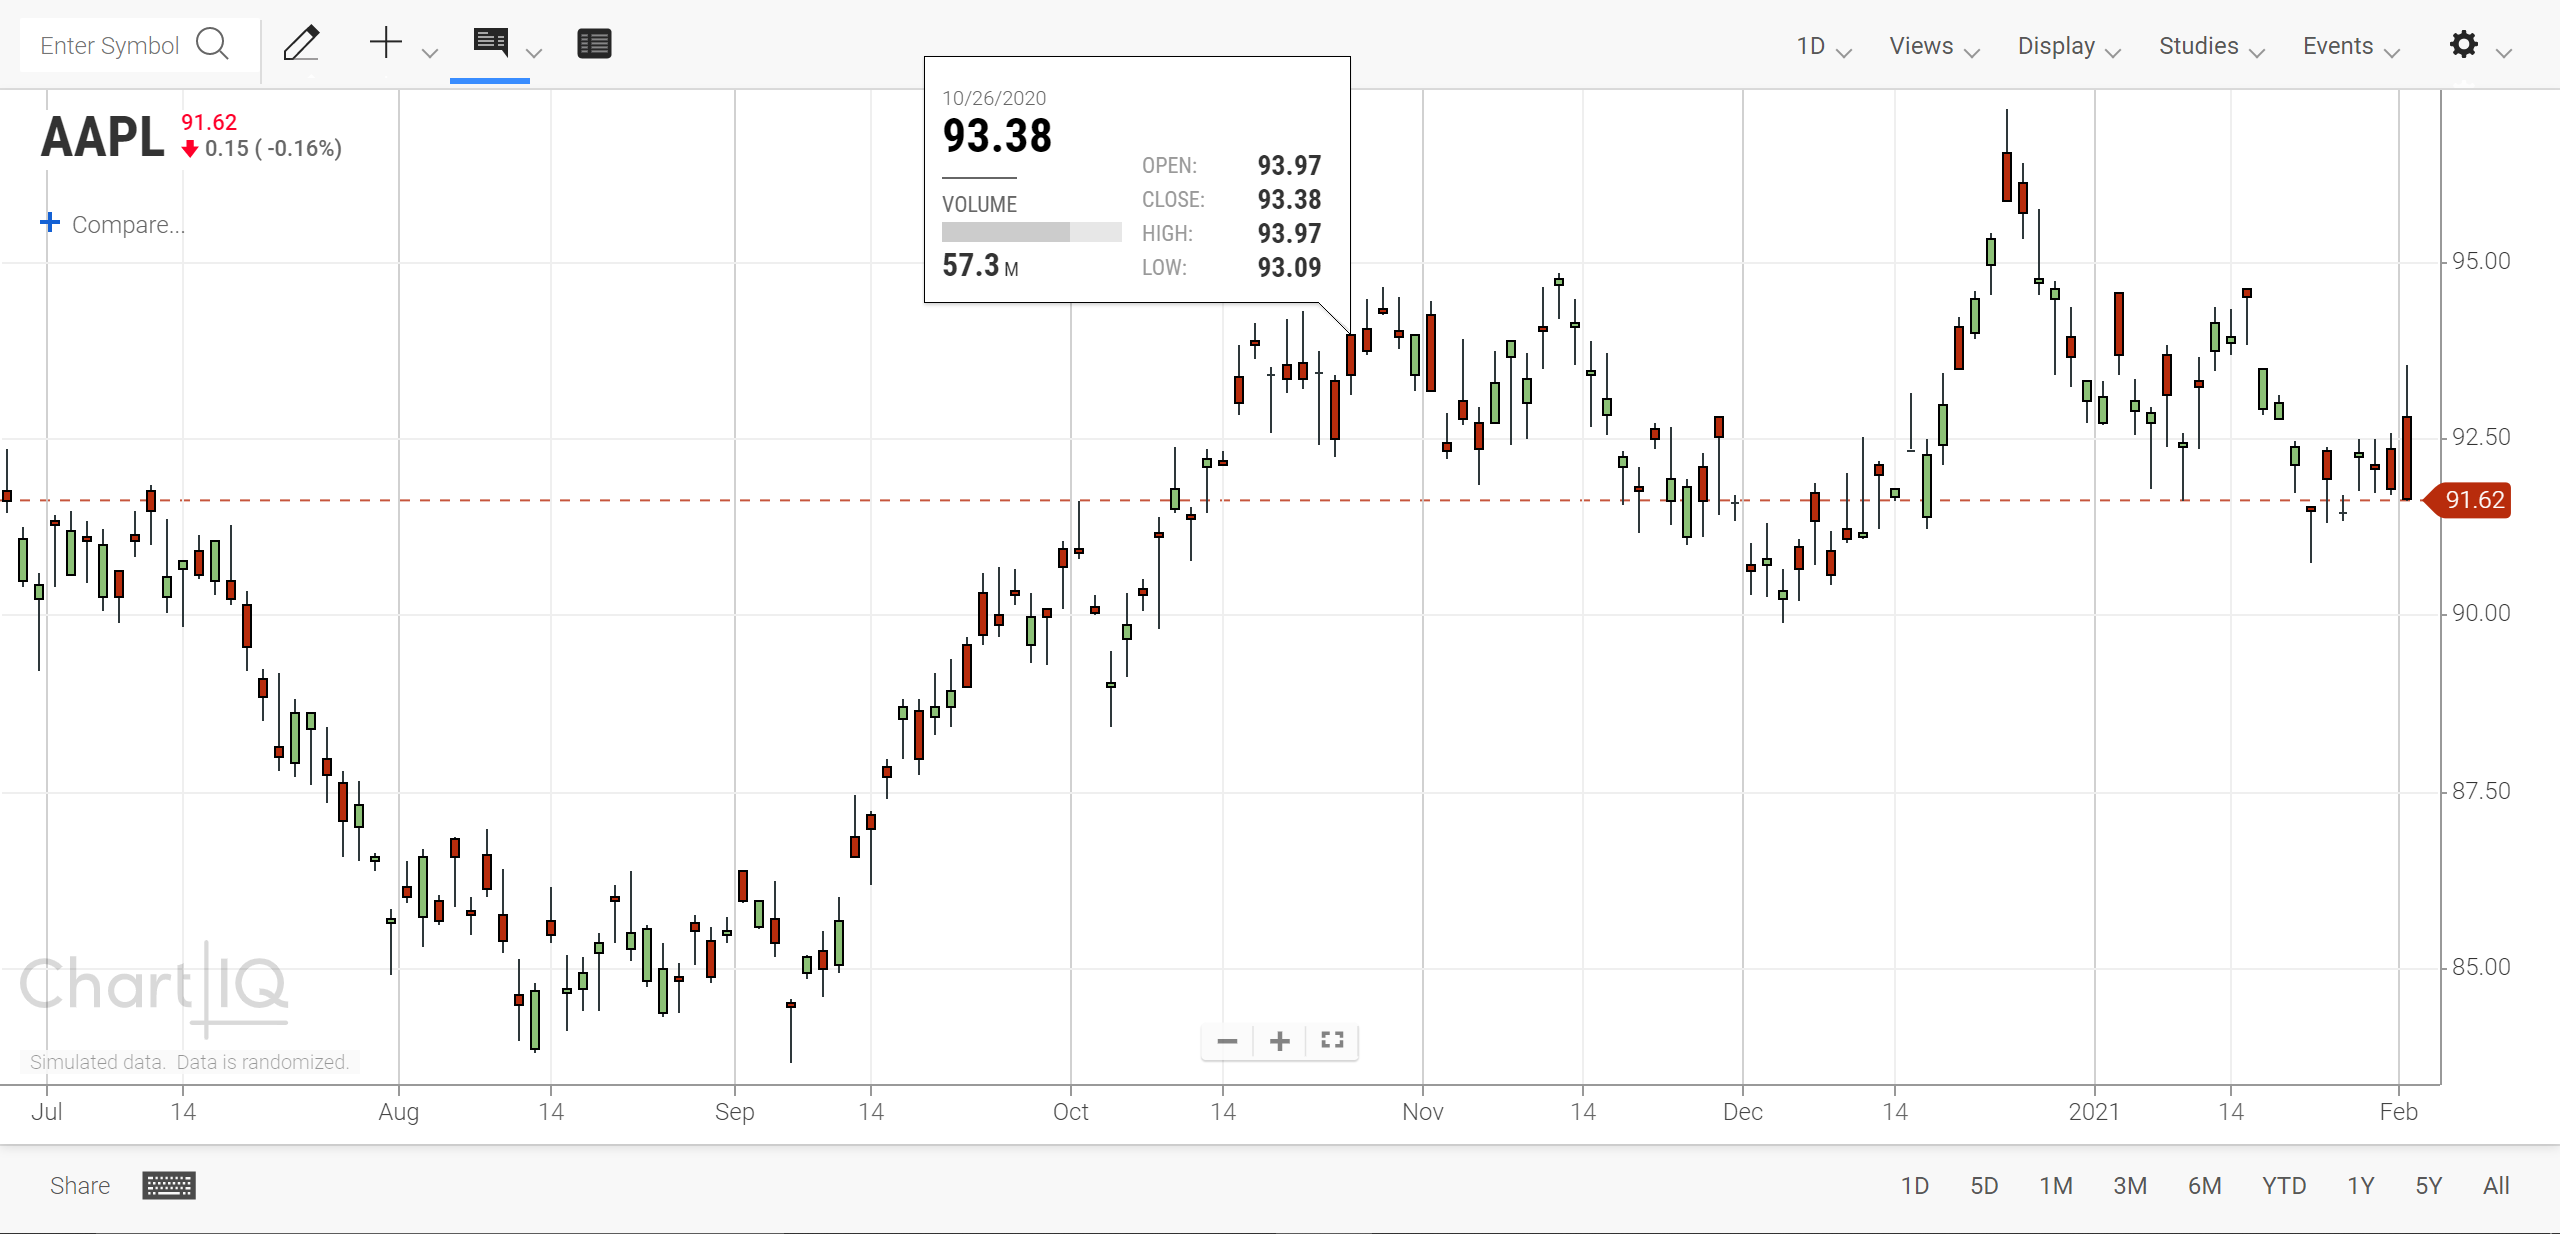Image resolution: width=2560 pixels, height=1234 pixels.
Task: Click the Compare... series field
Action: (x=128, y=224)
